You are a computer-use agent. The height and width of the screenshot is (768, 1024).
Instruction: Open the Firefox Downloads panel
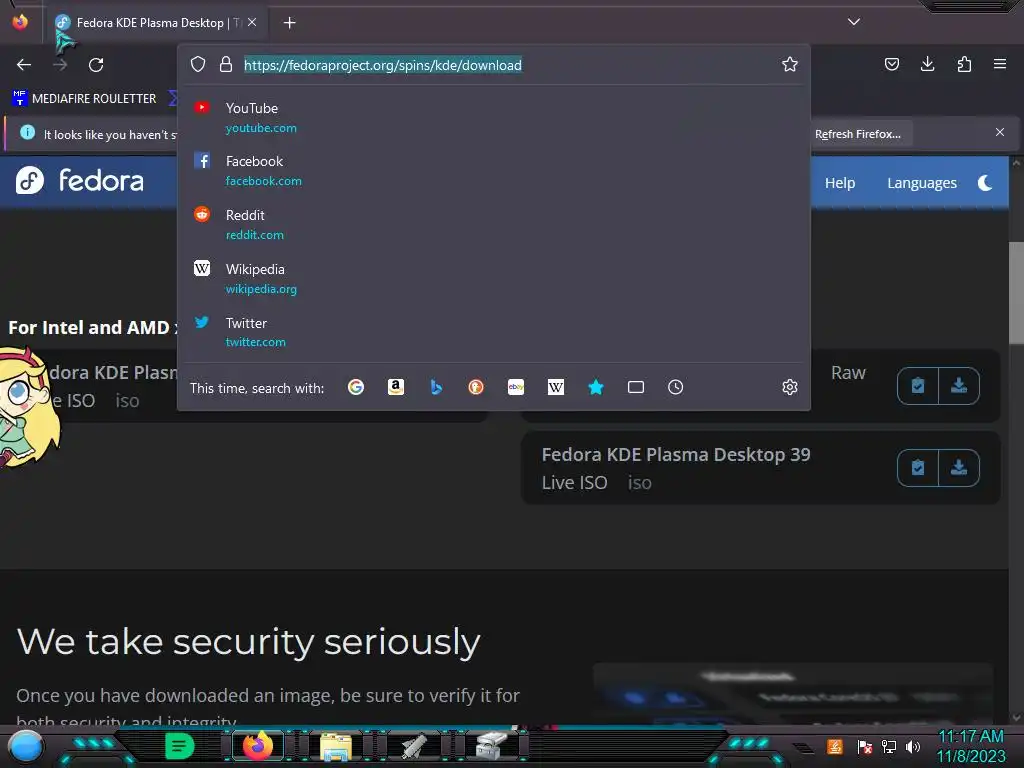(x=927, y=64)
